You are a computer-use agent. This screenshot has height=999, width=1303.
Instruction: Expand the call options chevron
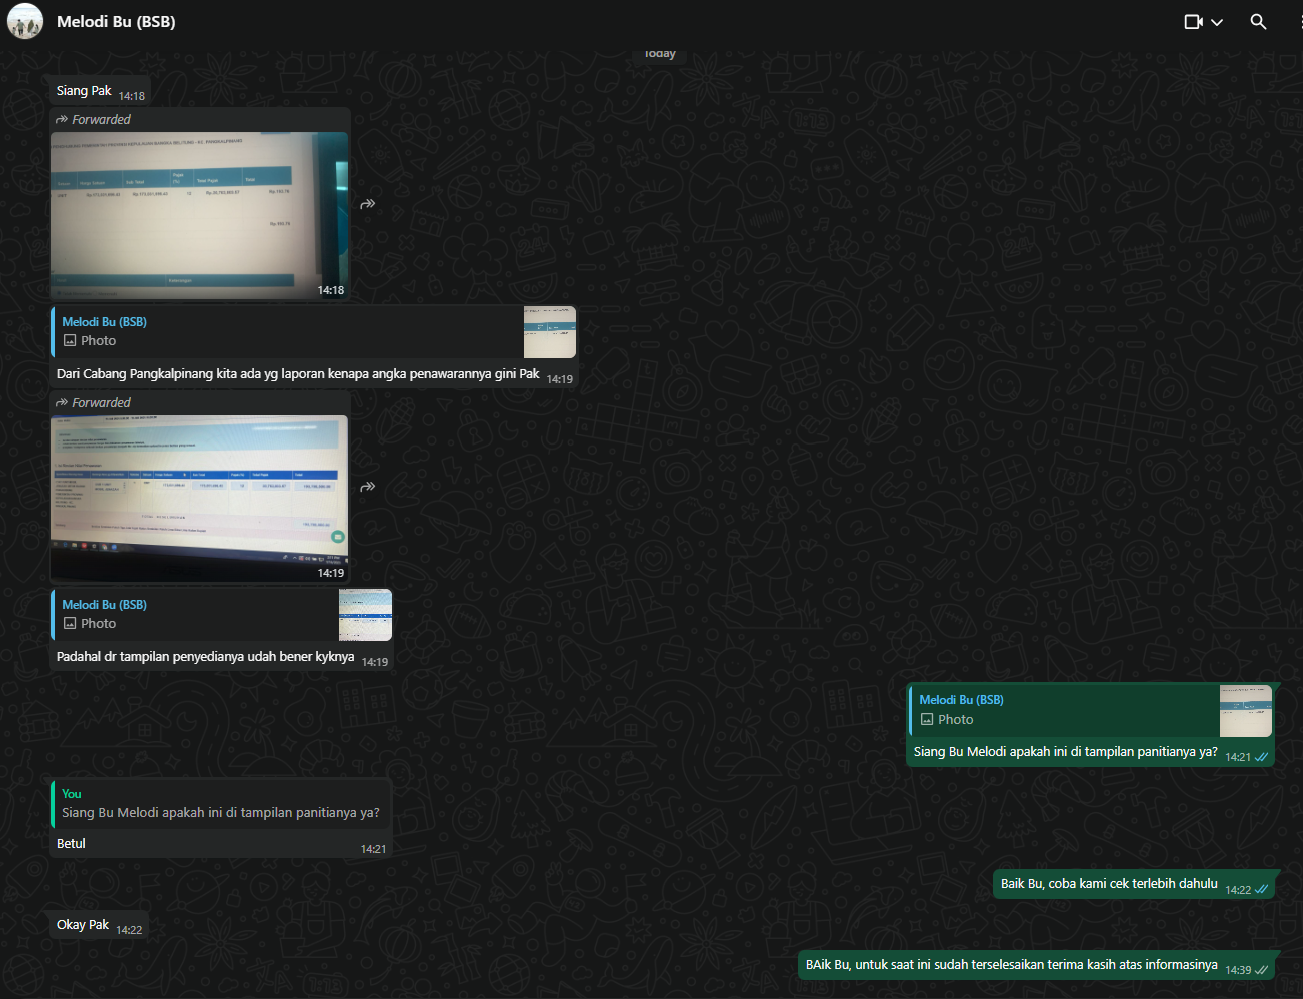[1217, 22]
